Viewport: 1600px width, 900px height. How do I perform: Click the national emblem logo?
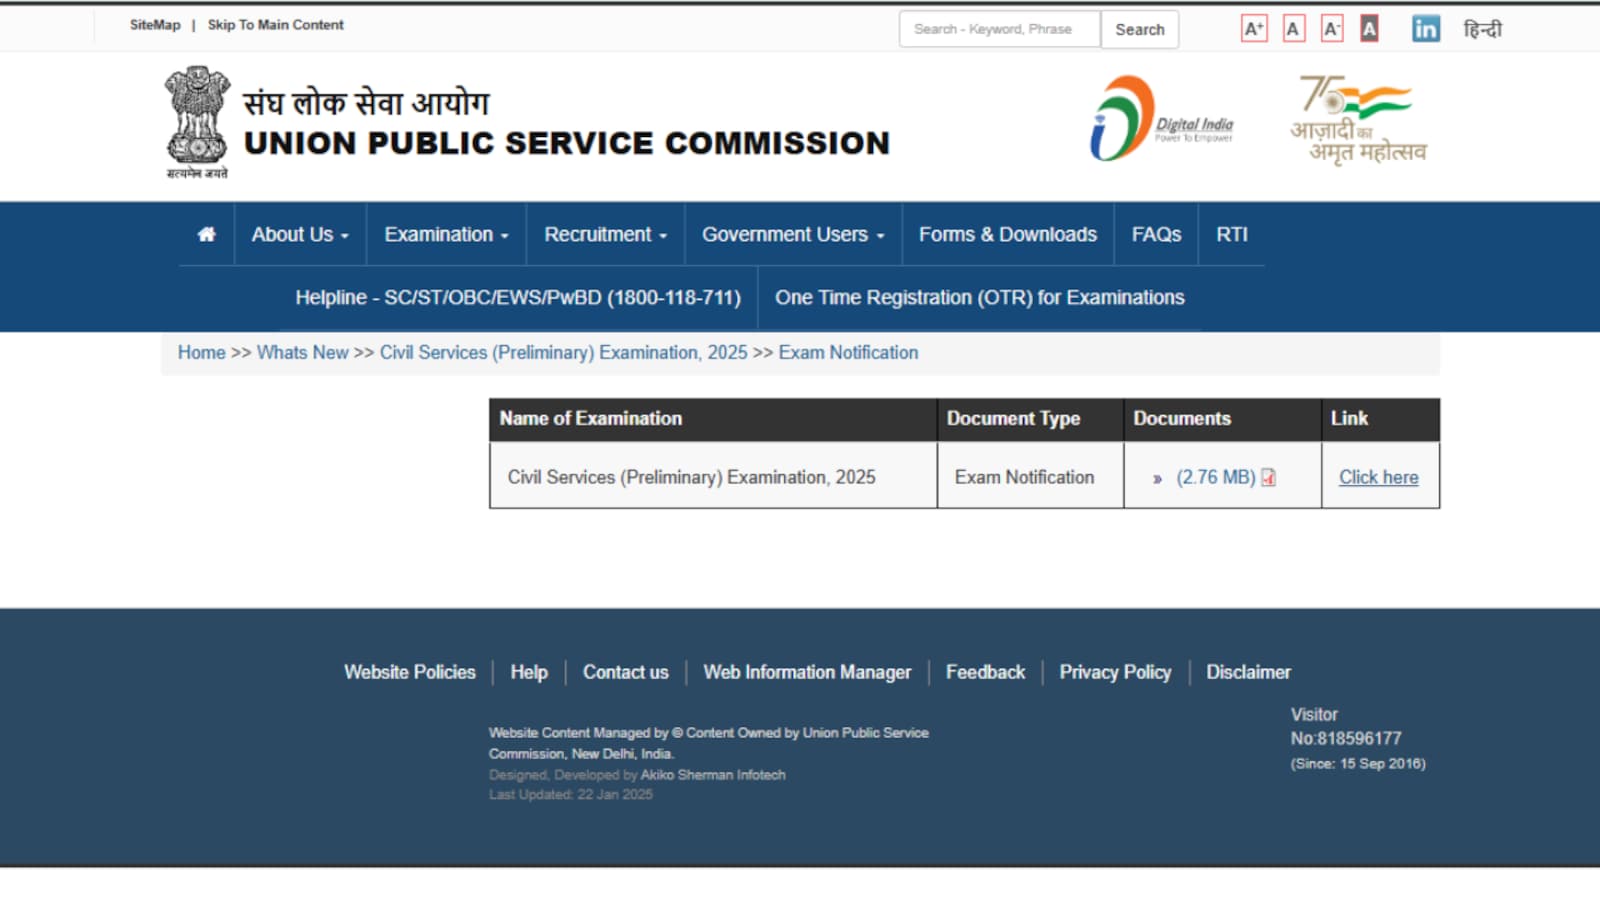click(197, 122)
